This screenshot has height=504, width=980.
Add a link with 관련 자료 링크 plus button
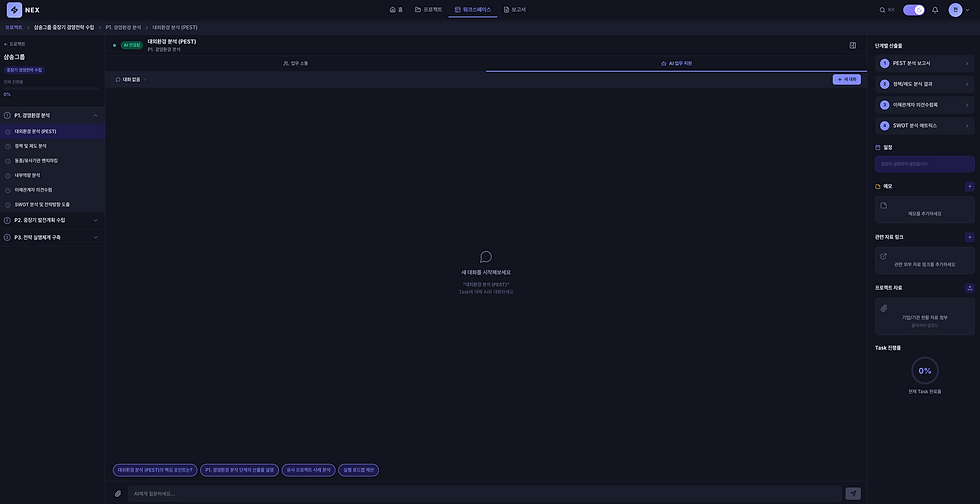pyautogui.click(x=969, y=237)
